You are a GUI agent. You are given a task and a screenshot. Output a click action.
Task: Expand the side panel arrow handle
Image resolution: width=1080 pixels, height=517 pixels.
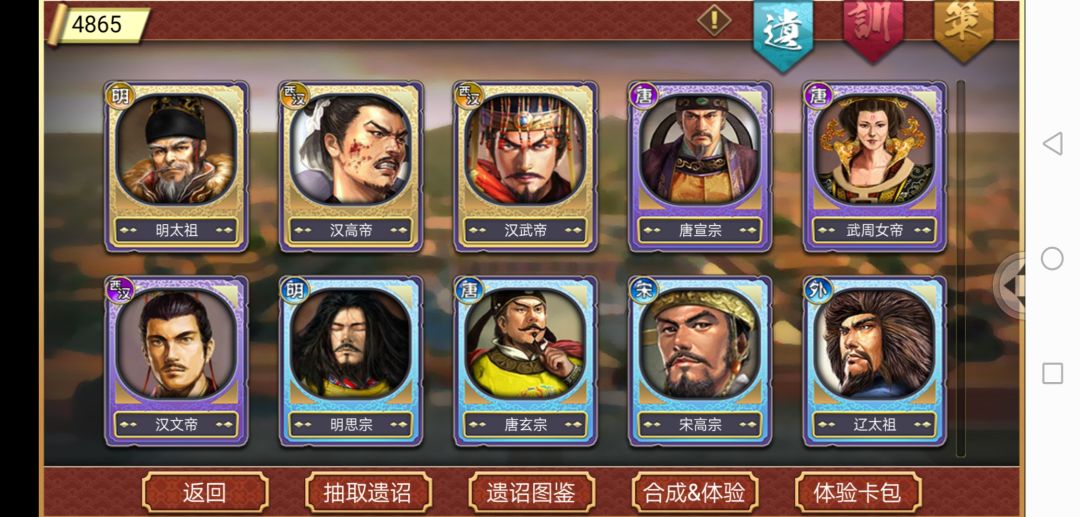1010,285
